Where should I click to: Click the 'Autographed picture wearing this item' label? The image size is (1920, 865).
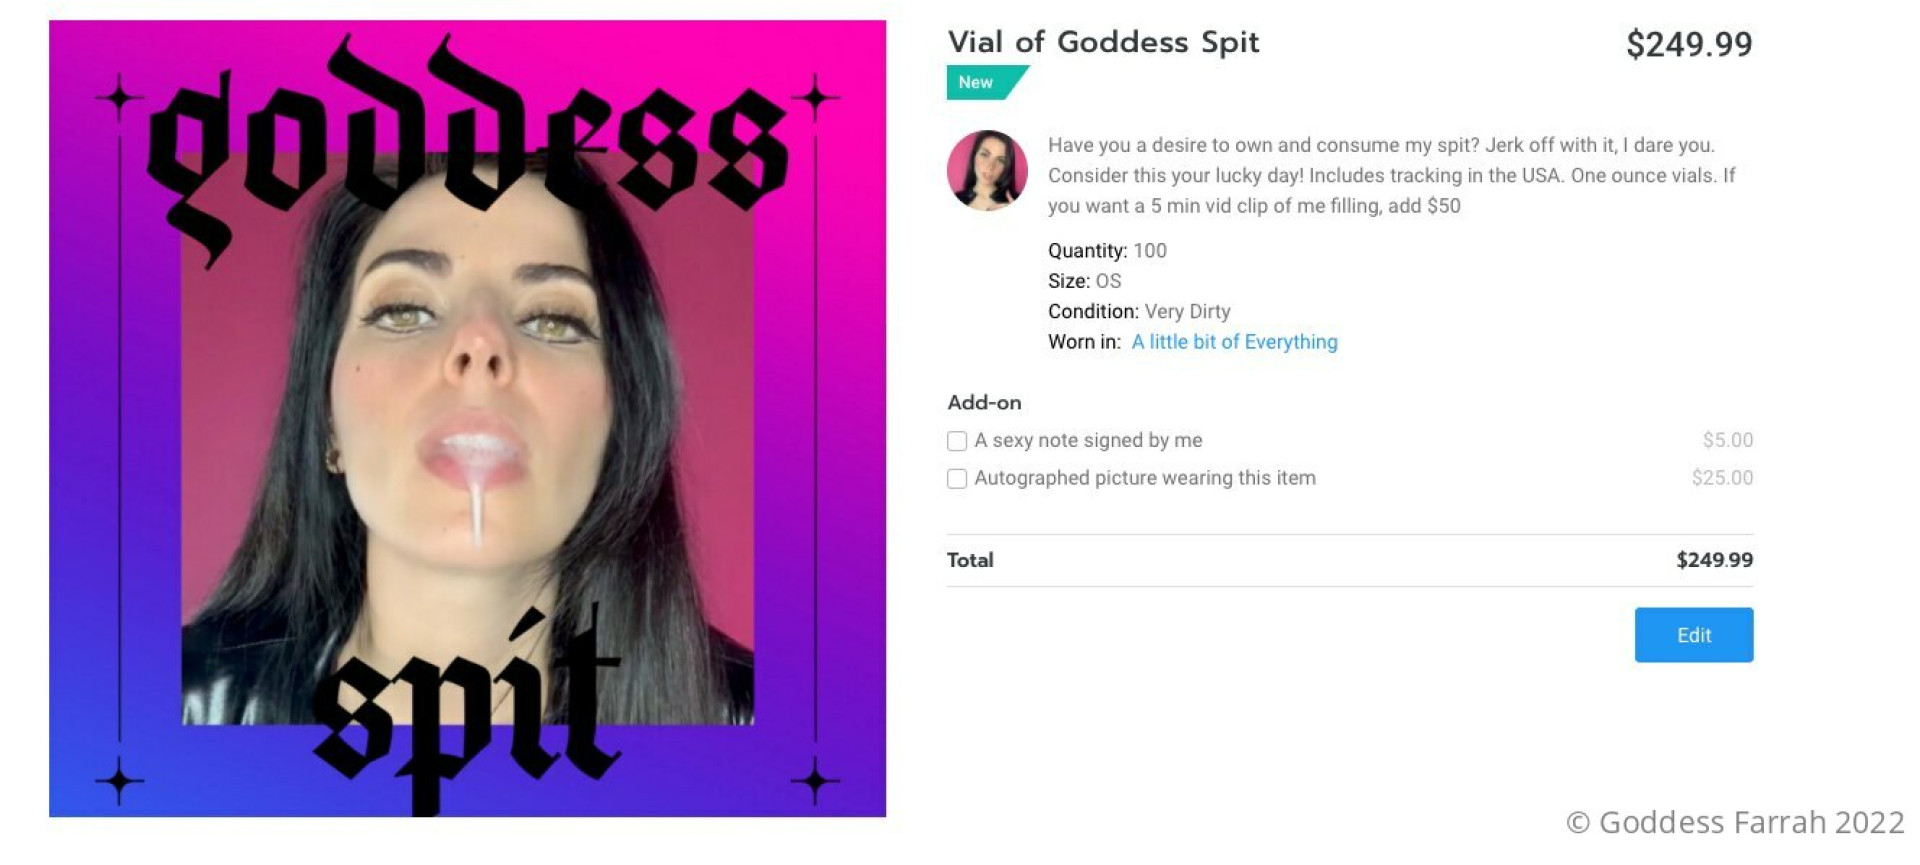coord(1145,478)
